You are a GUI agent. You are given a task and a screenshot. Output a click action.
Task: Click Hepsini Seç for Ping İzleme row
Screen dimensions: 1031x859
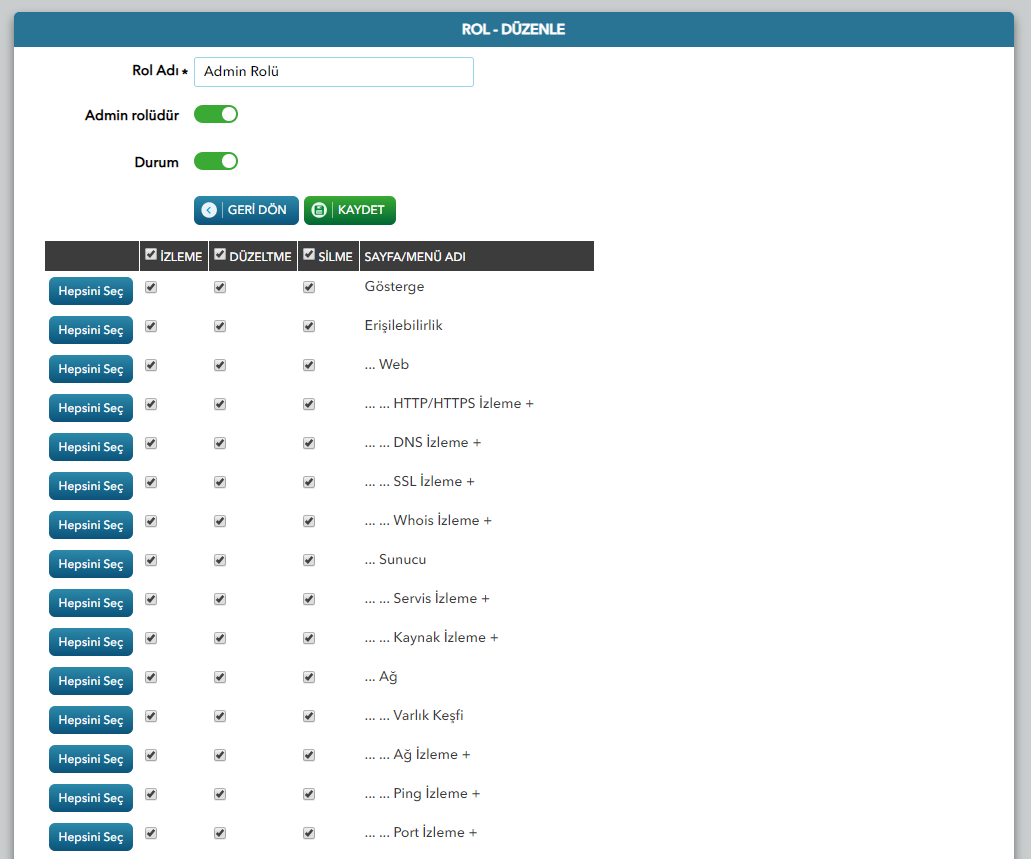pos(91,798)
